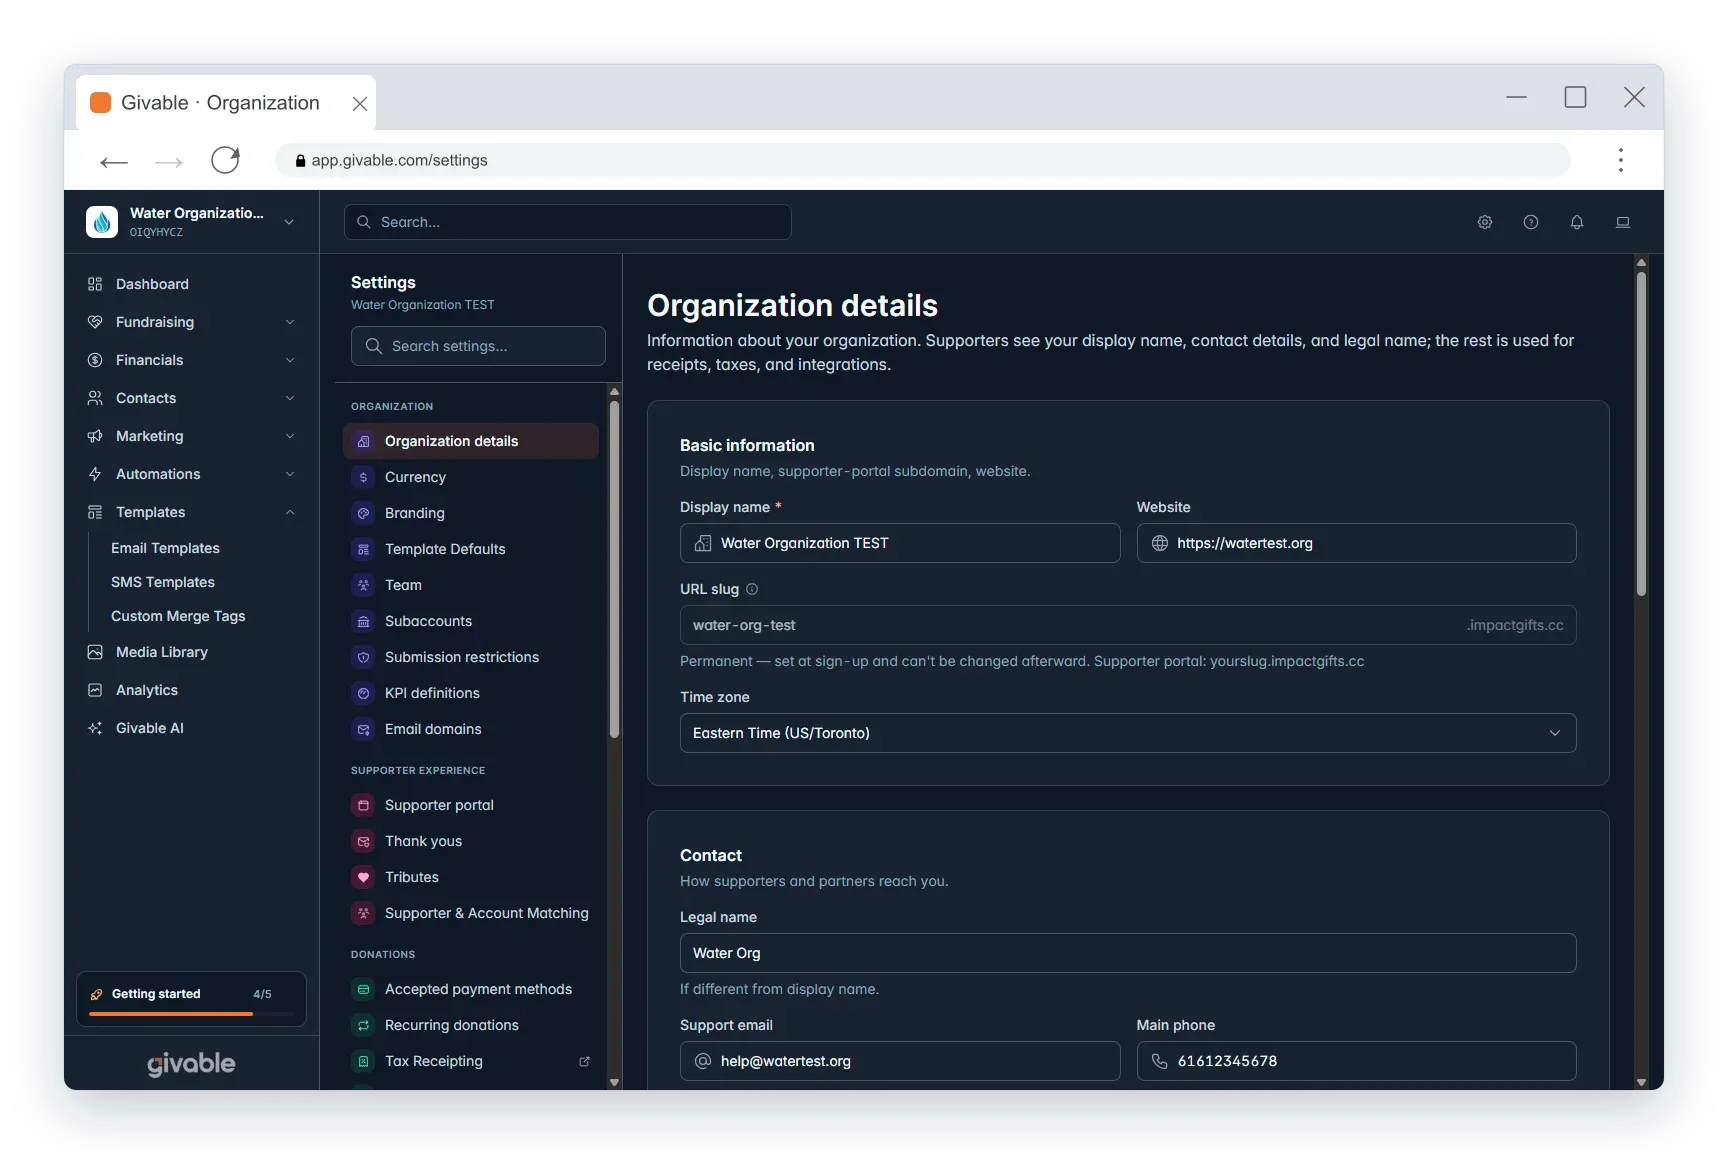The width and height of the screenshot is (1728, 1154).
Task: Click the Givable AI sparkle icon
Action: pyautogui.click(x=95, y=728)
